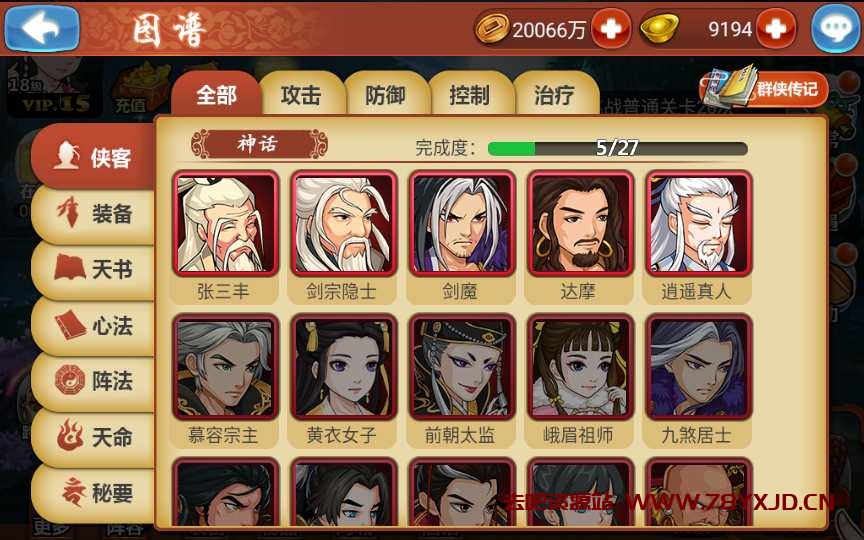Select 侠客 category in sidebar

pos(93,157)
